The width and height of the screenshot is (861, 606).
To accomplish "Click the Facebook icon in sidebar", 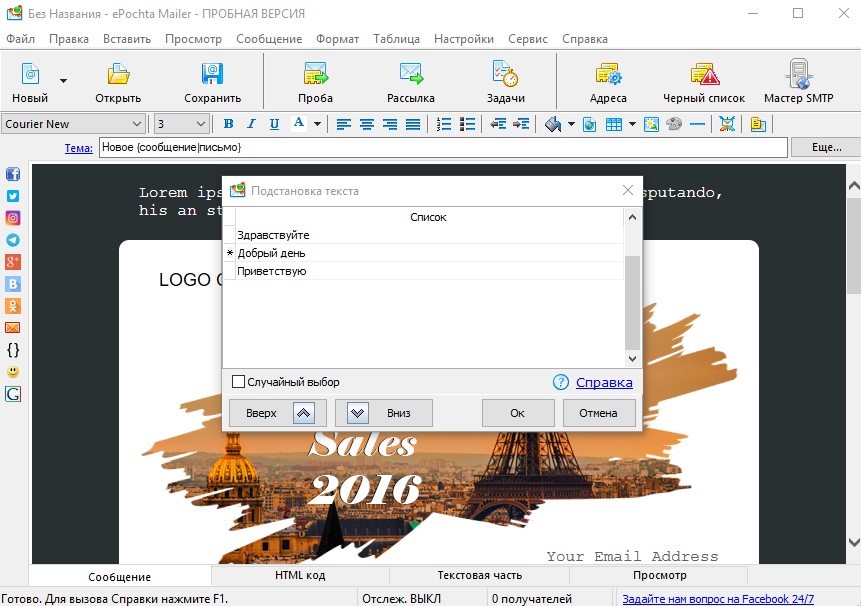I will [13, 175].
